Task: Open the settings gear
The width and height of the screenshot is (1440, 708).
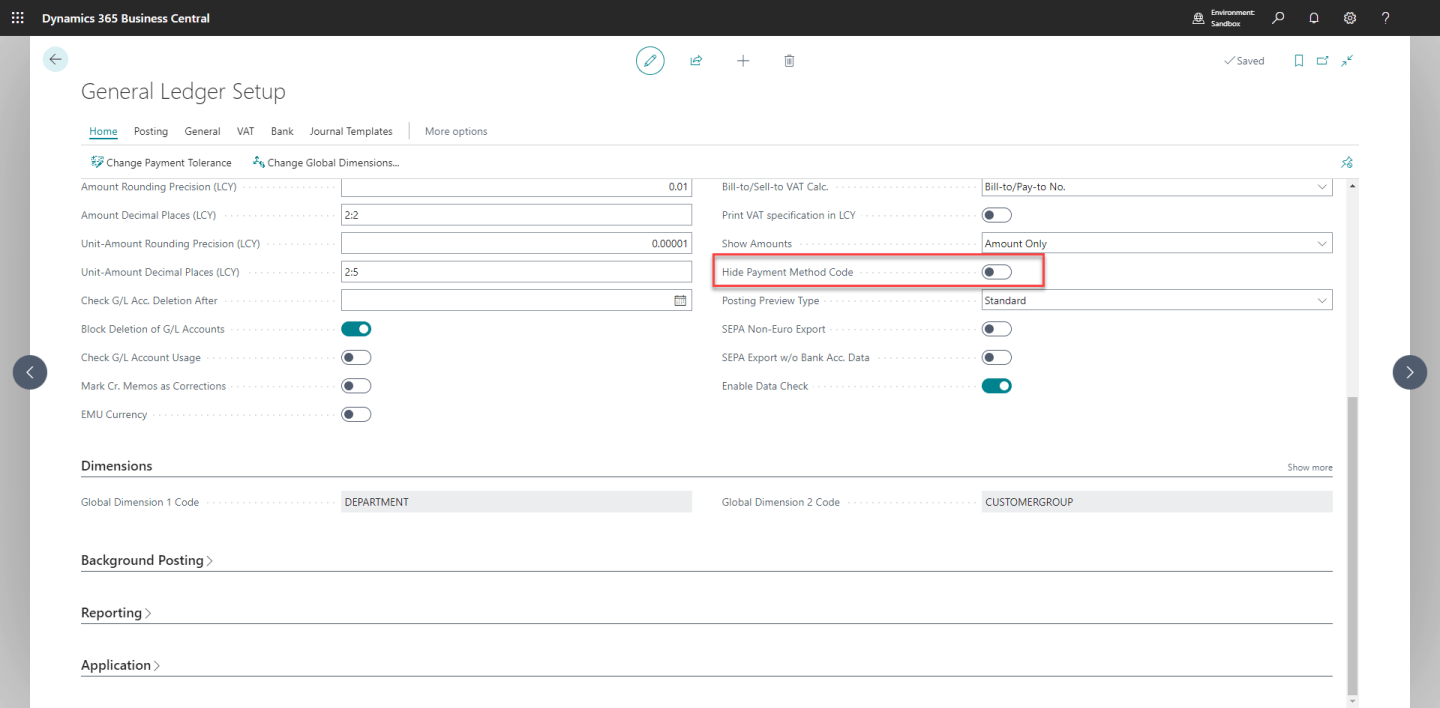Action: coord(1350,18)
